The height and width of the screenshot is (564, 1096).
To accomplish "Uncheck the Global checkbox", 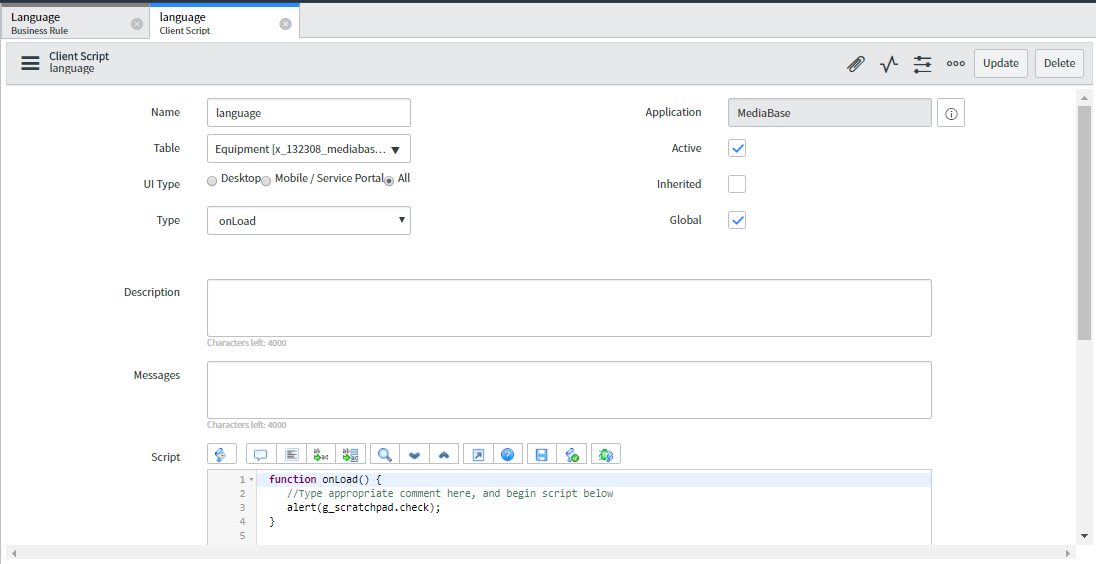I will (737, 220).
